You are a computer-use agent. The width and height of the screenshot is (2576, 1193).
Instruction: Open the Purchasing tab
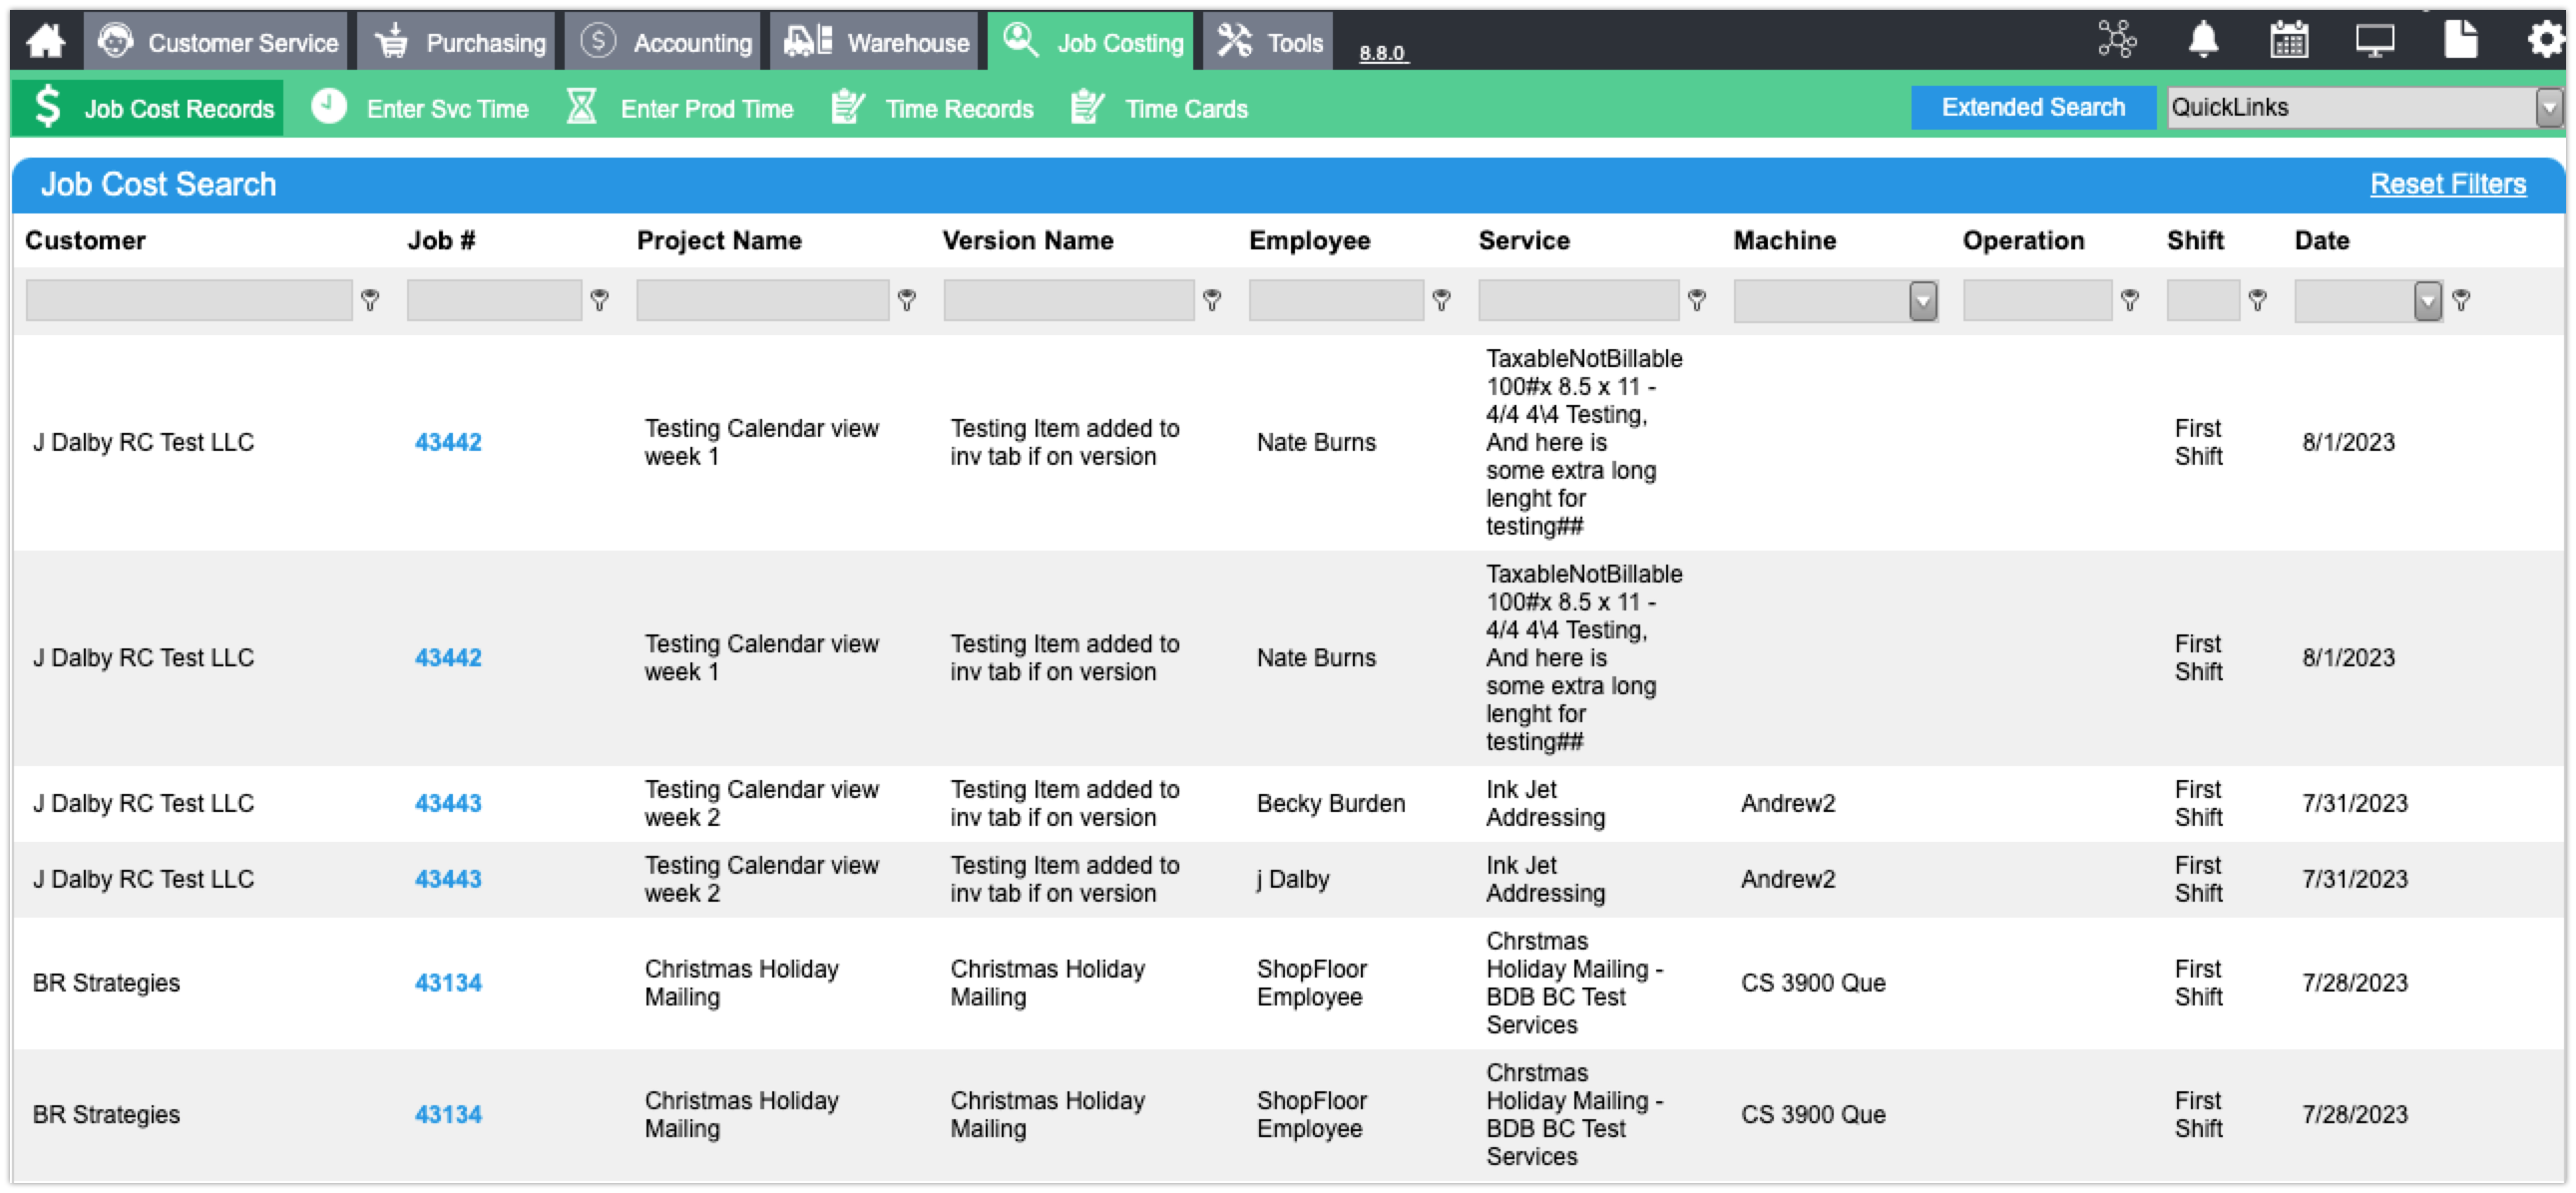[x=457, y=42]
